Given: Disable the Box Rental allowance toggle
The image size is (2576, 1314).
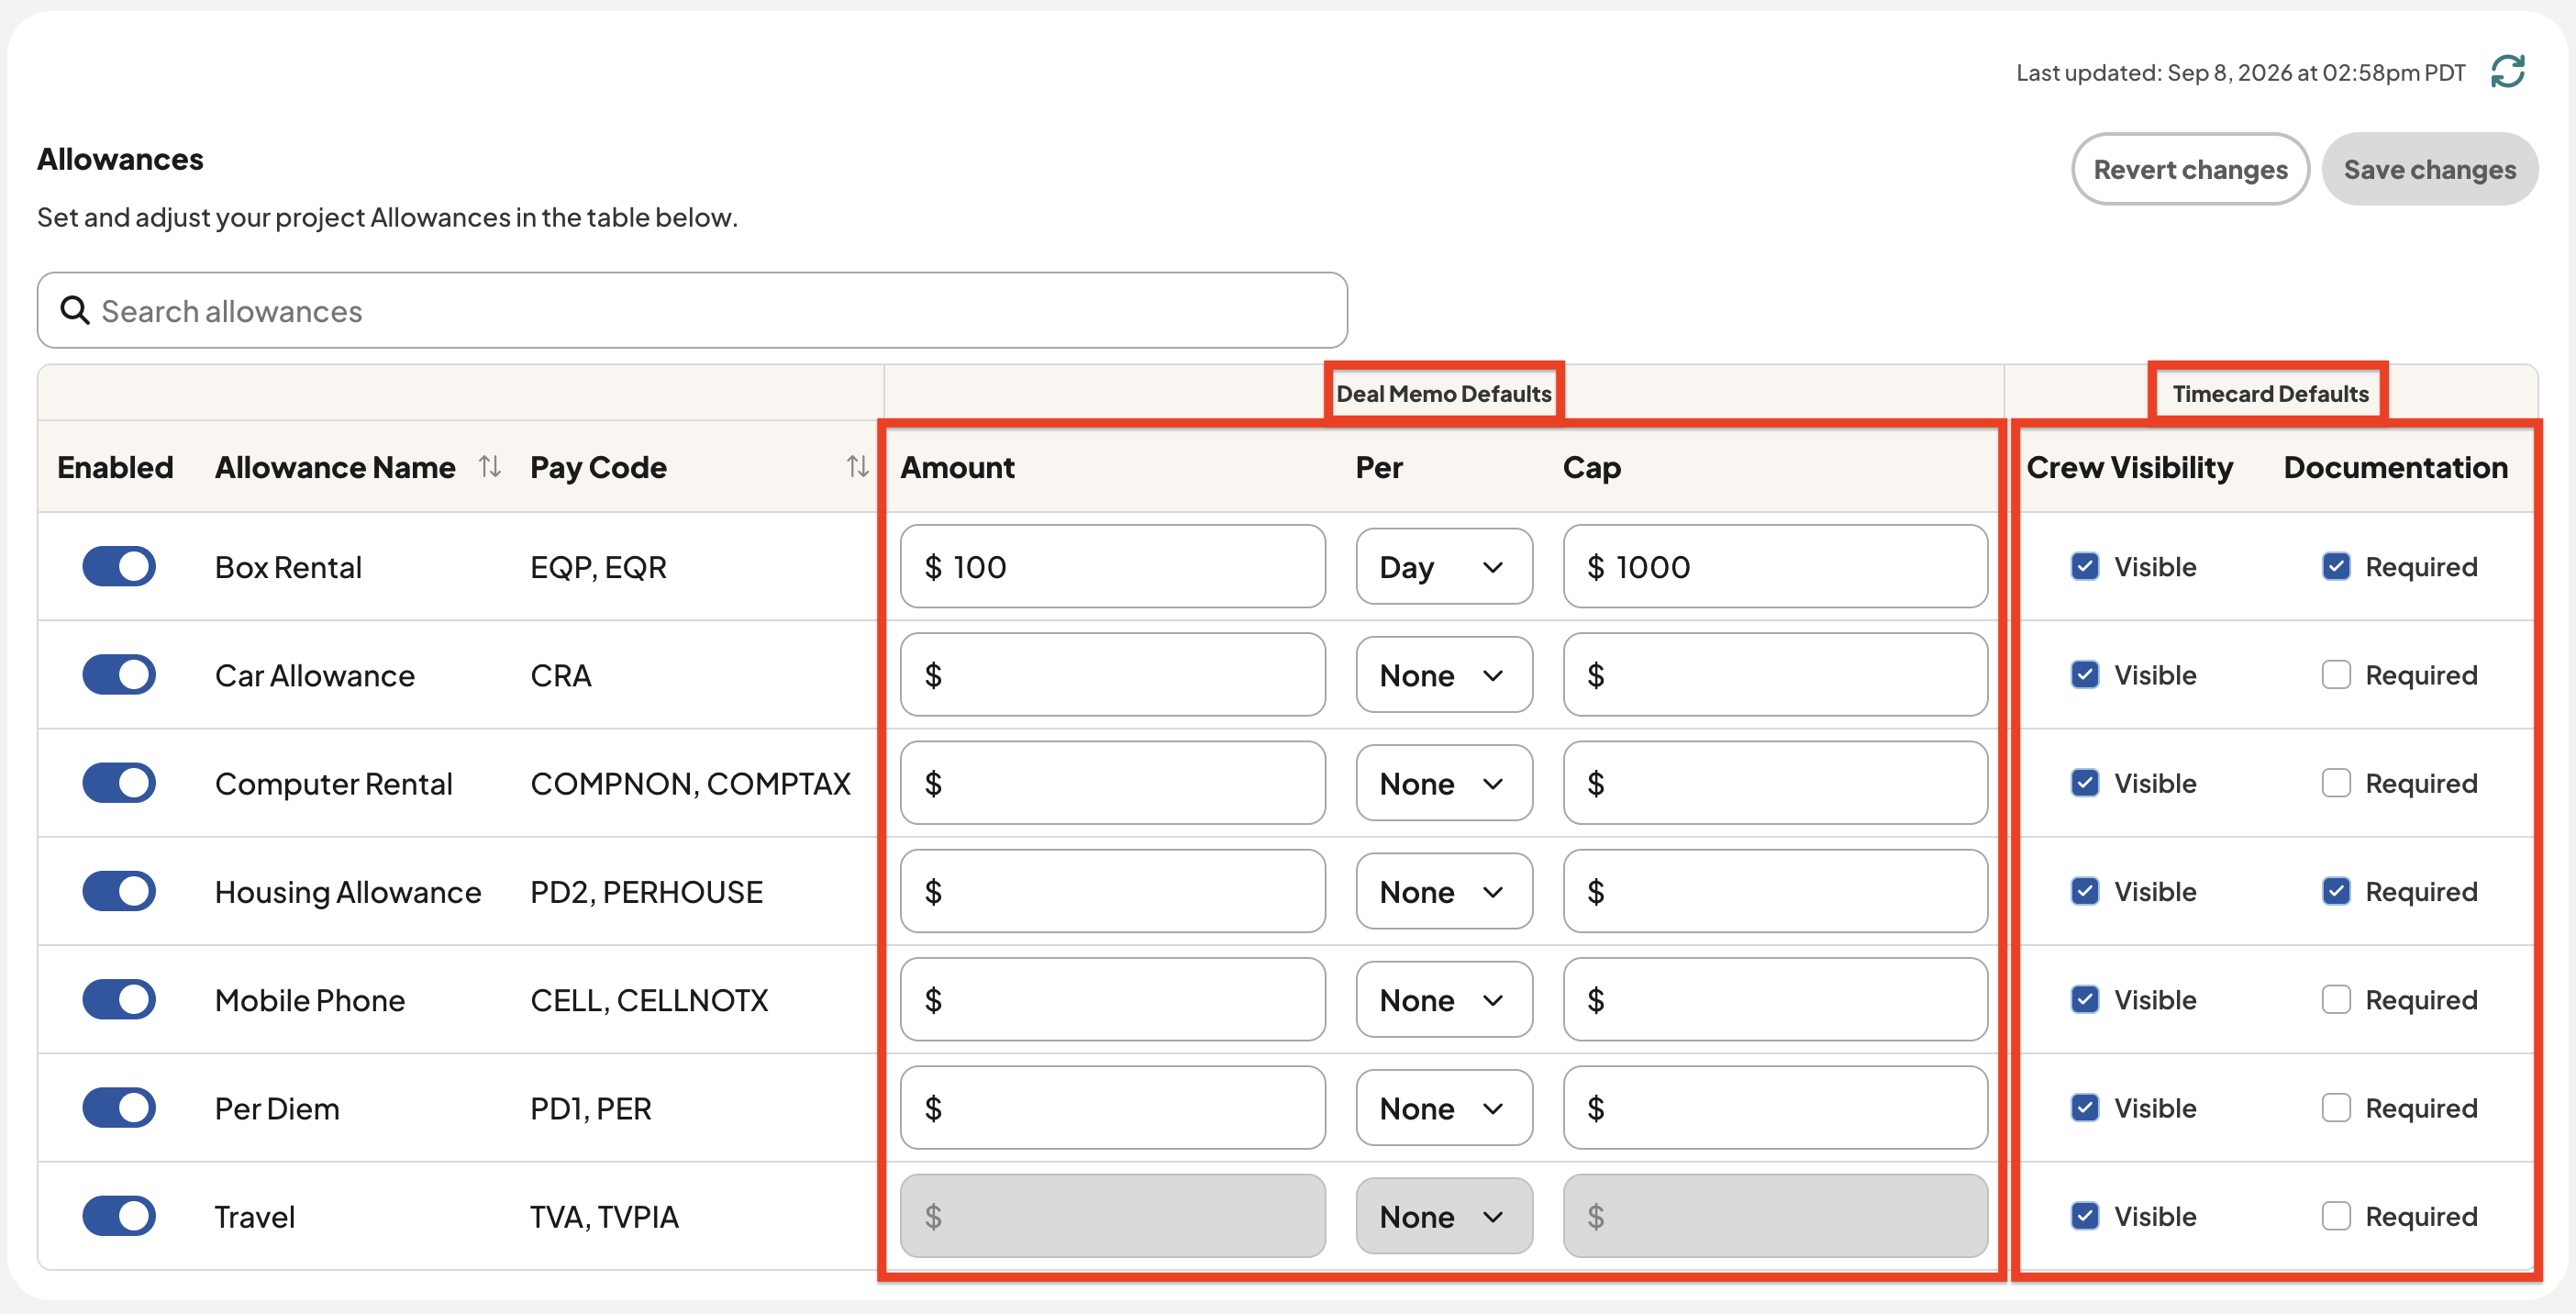Looking at the screenshot, I should tap(119, 566).
